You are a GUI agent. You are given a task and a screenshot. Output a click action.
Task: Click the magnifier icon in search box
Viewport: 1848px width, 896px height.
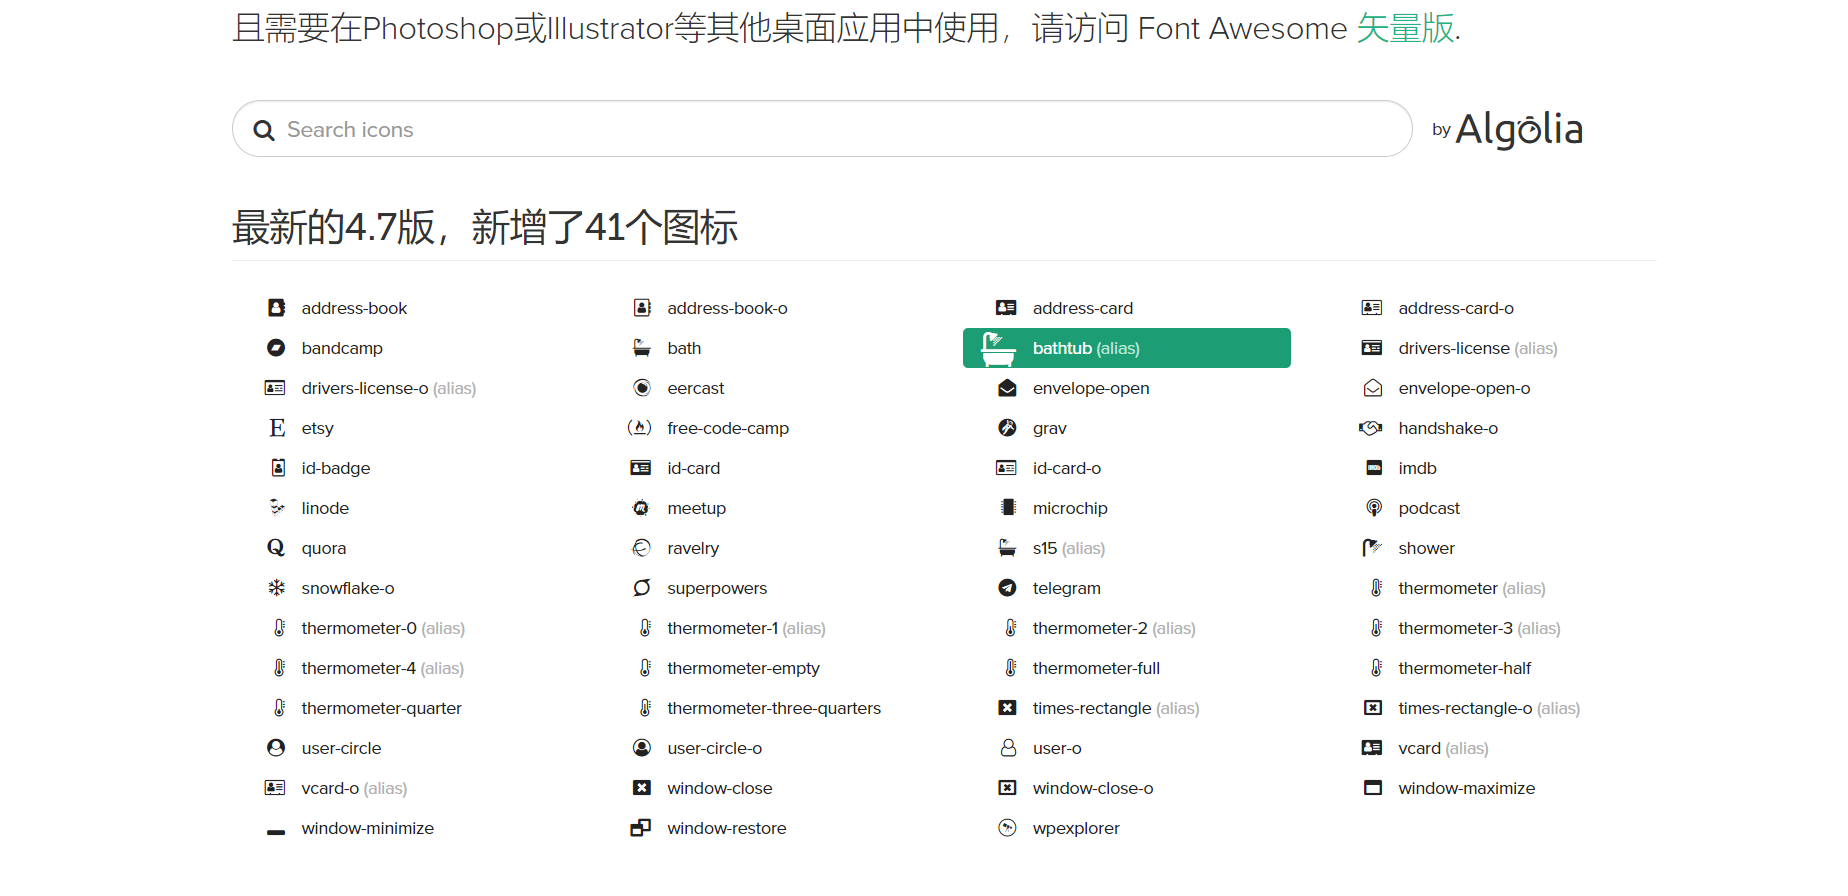tap(264, 130)
